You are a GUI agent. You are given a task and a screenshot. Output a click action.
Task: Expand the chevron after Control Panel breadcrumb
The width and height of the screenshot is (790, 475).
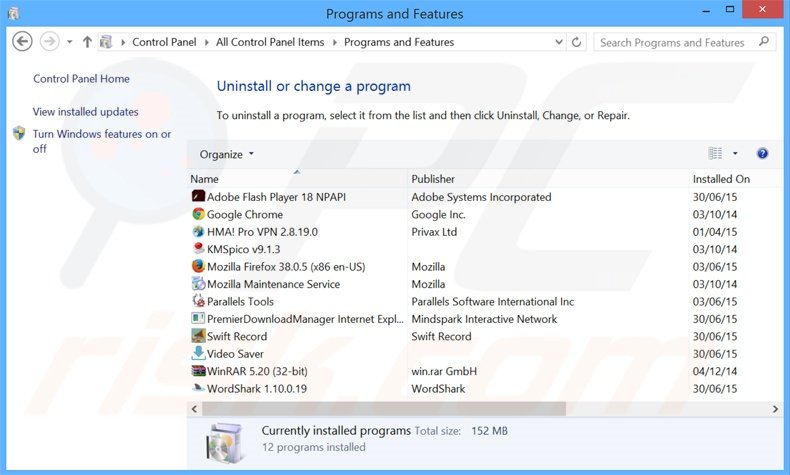coord(207,42)
